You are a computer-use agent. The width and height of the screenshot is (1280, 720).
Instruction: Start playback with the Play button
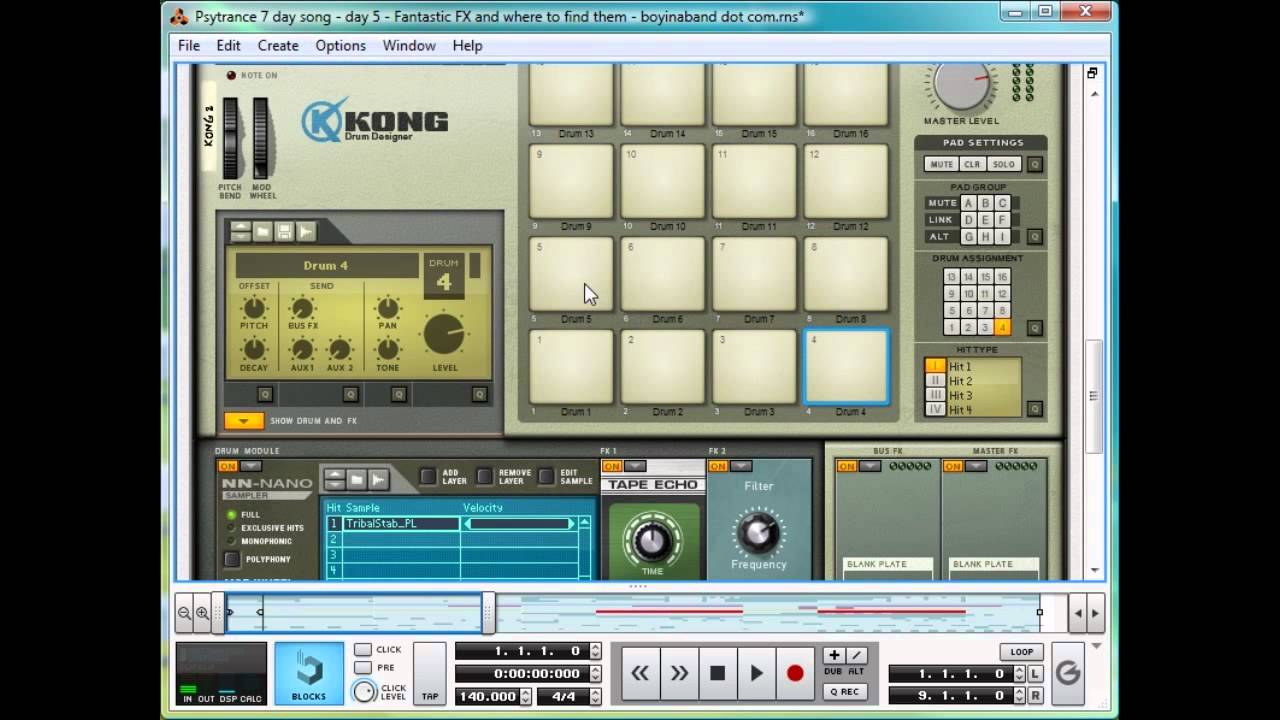tap(756, 673)
